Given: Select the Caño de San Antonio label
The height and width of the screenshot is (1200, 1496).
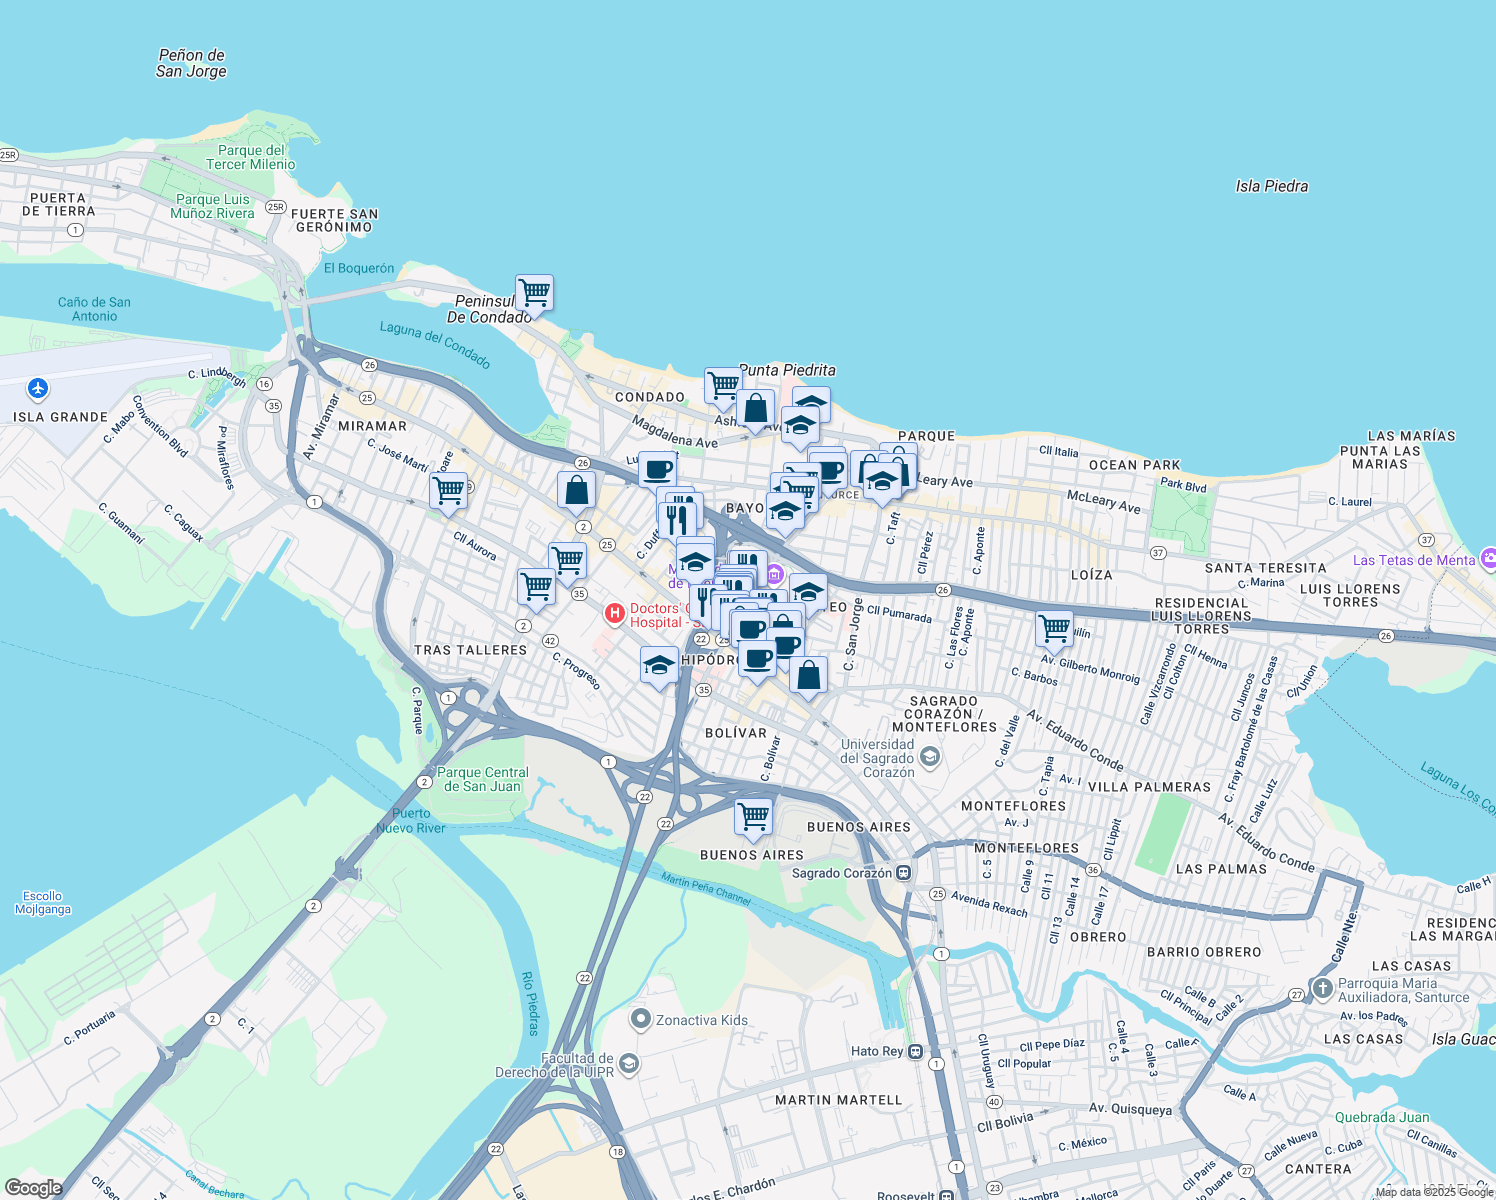Looking at the screenshot, I should tap(94, 309).
